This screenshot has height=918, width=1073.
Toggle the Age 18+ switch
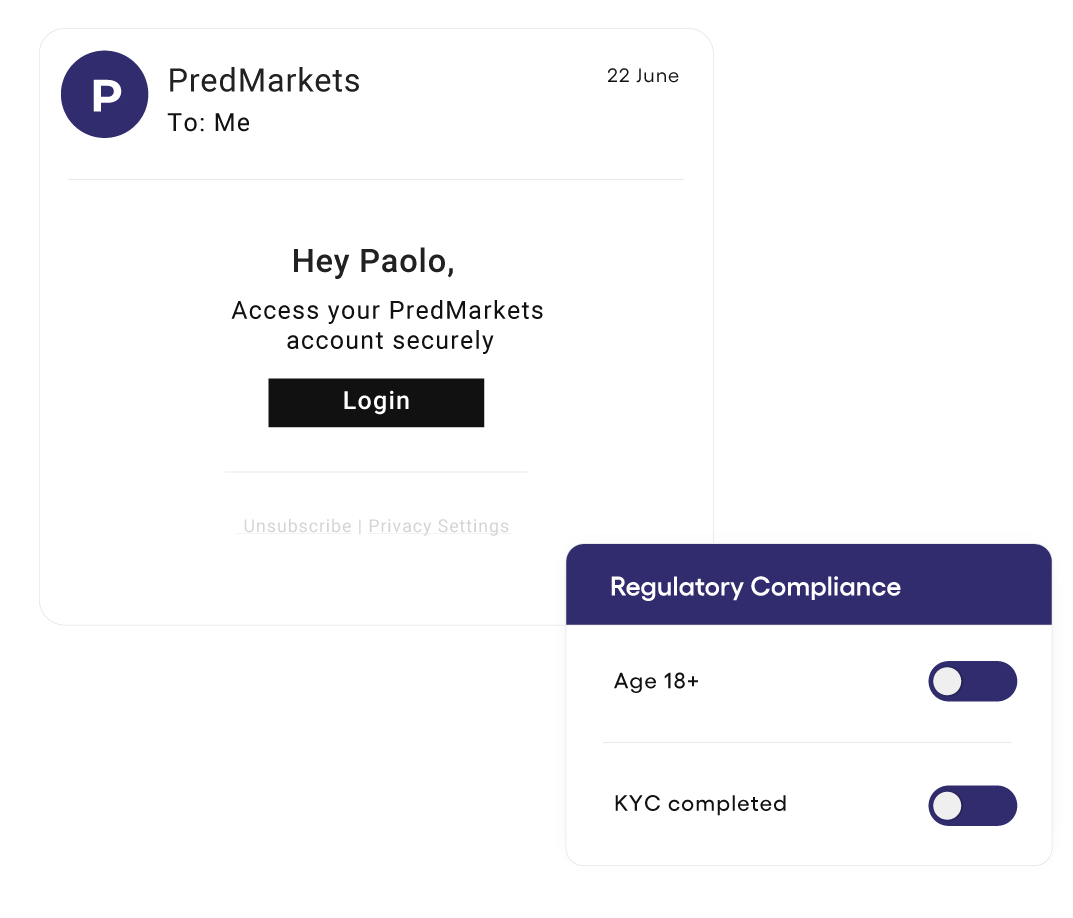pyautogui.click(x=972, y=682)
